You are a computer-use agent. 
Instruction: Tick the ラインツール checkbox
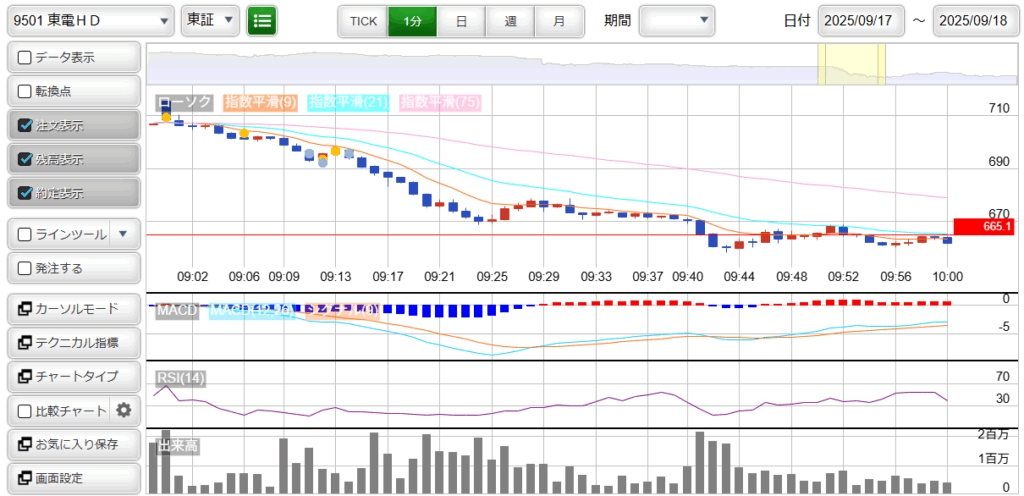pyautogui.click(x=25, y=234)
